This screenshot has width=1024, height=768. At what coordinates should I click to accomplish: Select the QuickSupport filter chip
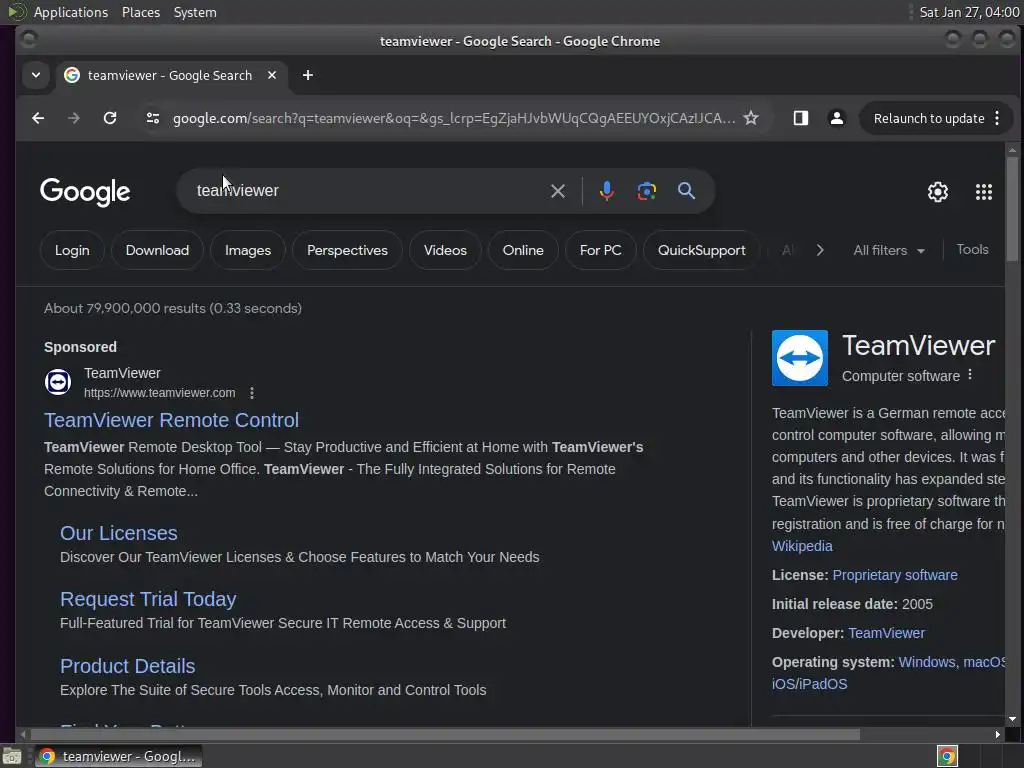[x=701, y=250]
